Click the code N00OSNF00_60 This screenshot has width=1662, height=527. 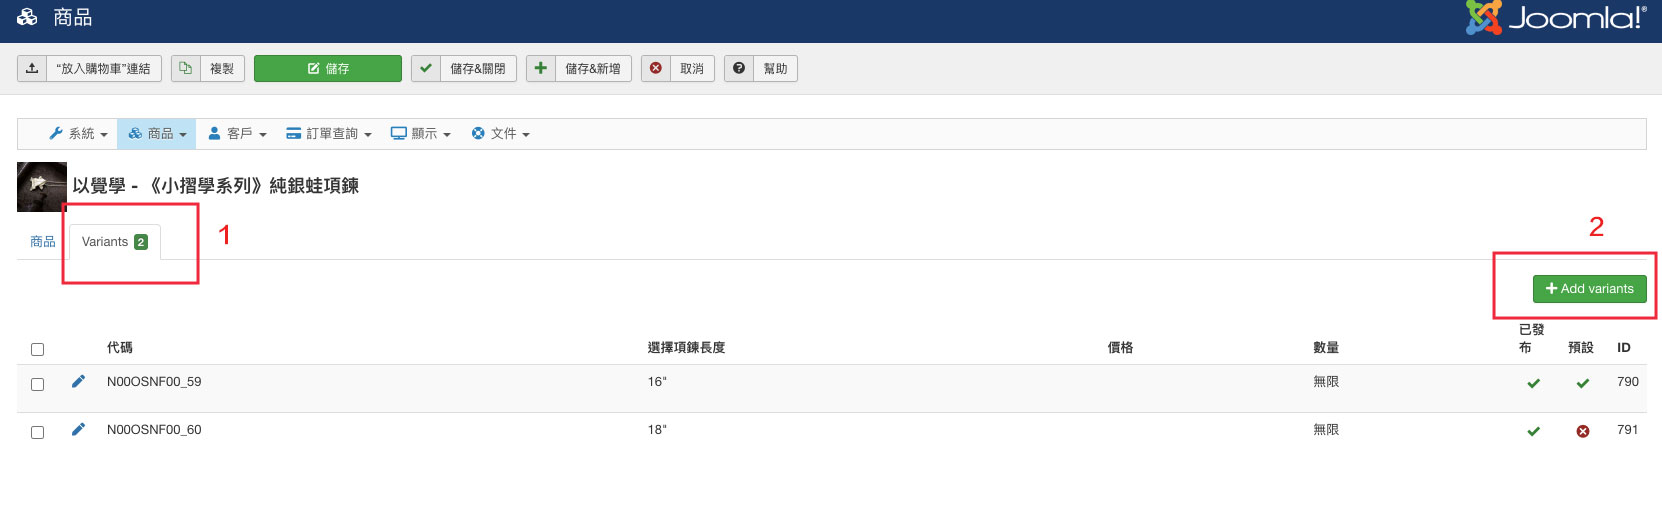154,429
